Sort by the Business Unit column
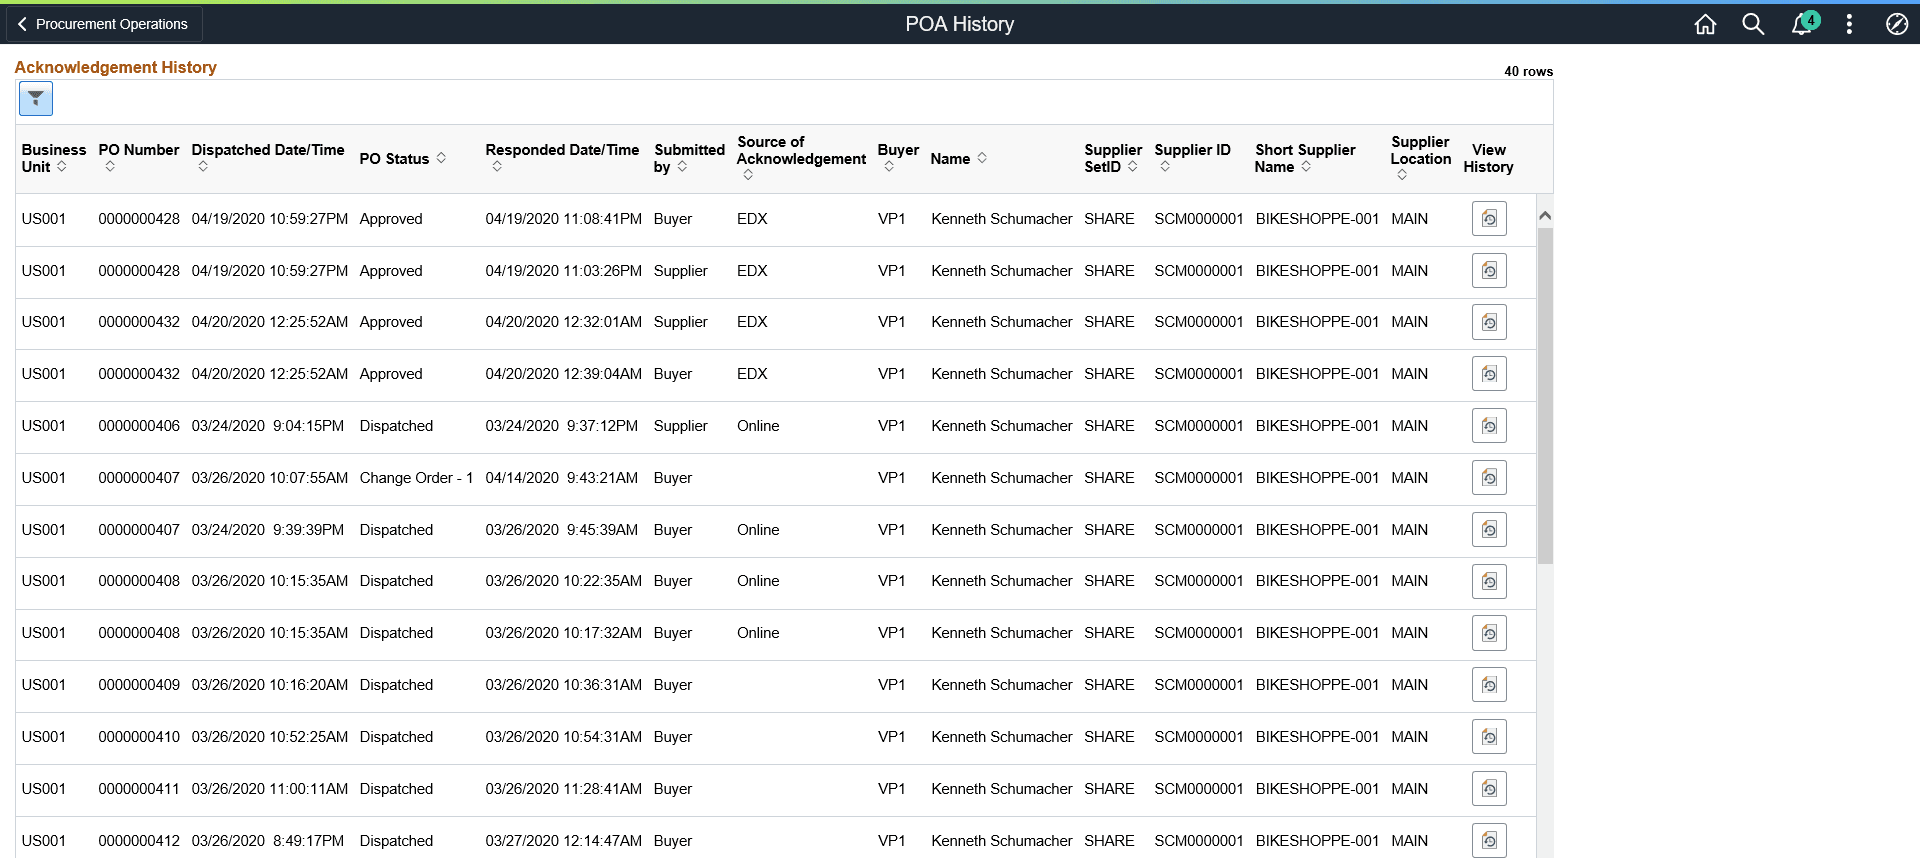 click(x=54, y=158)
